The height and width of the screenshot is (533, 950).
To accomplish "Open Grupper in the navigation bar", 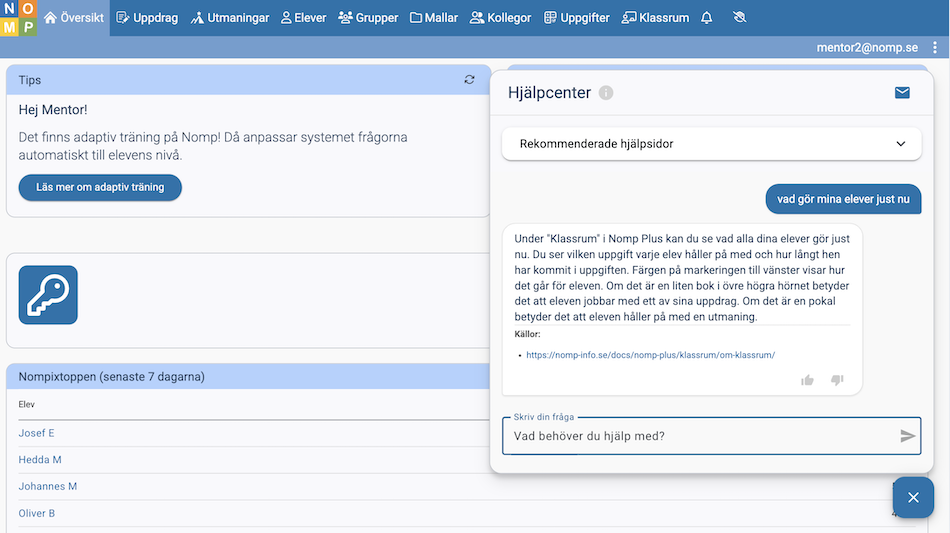I will 368,18.
